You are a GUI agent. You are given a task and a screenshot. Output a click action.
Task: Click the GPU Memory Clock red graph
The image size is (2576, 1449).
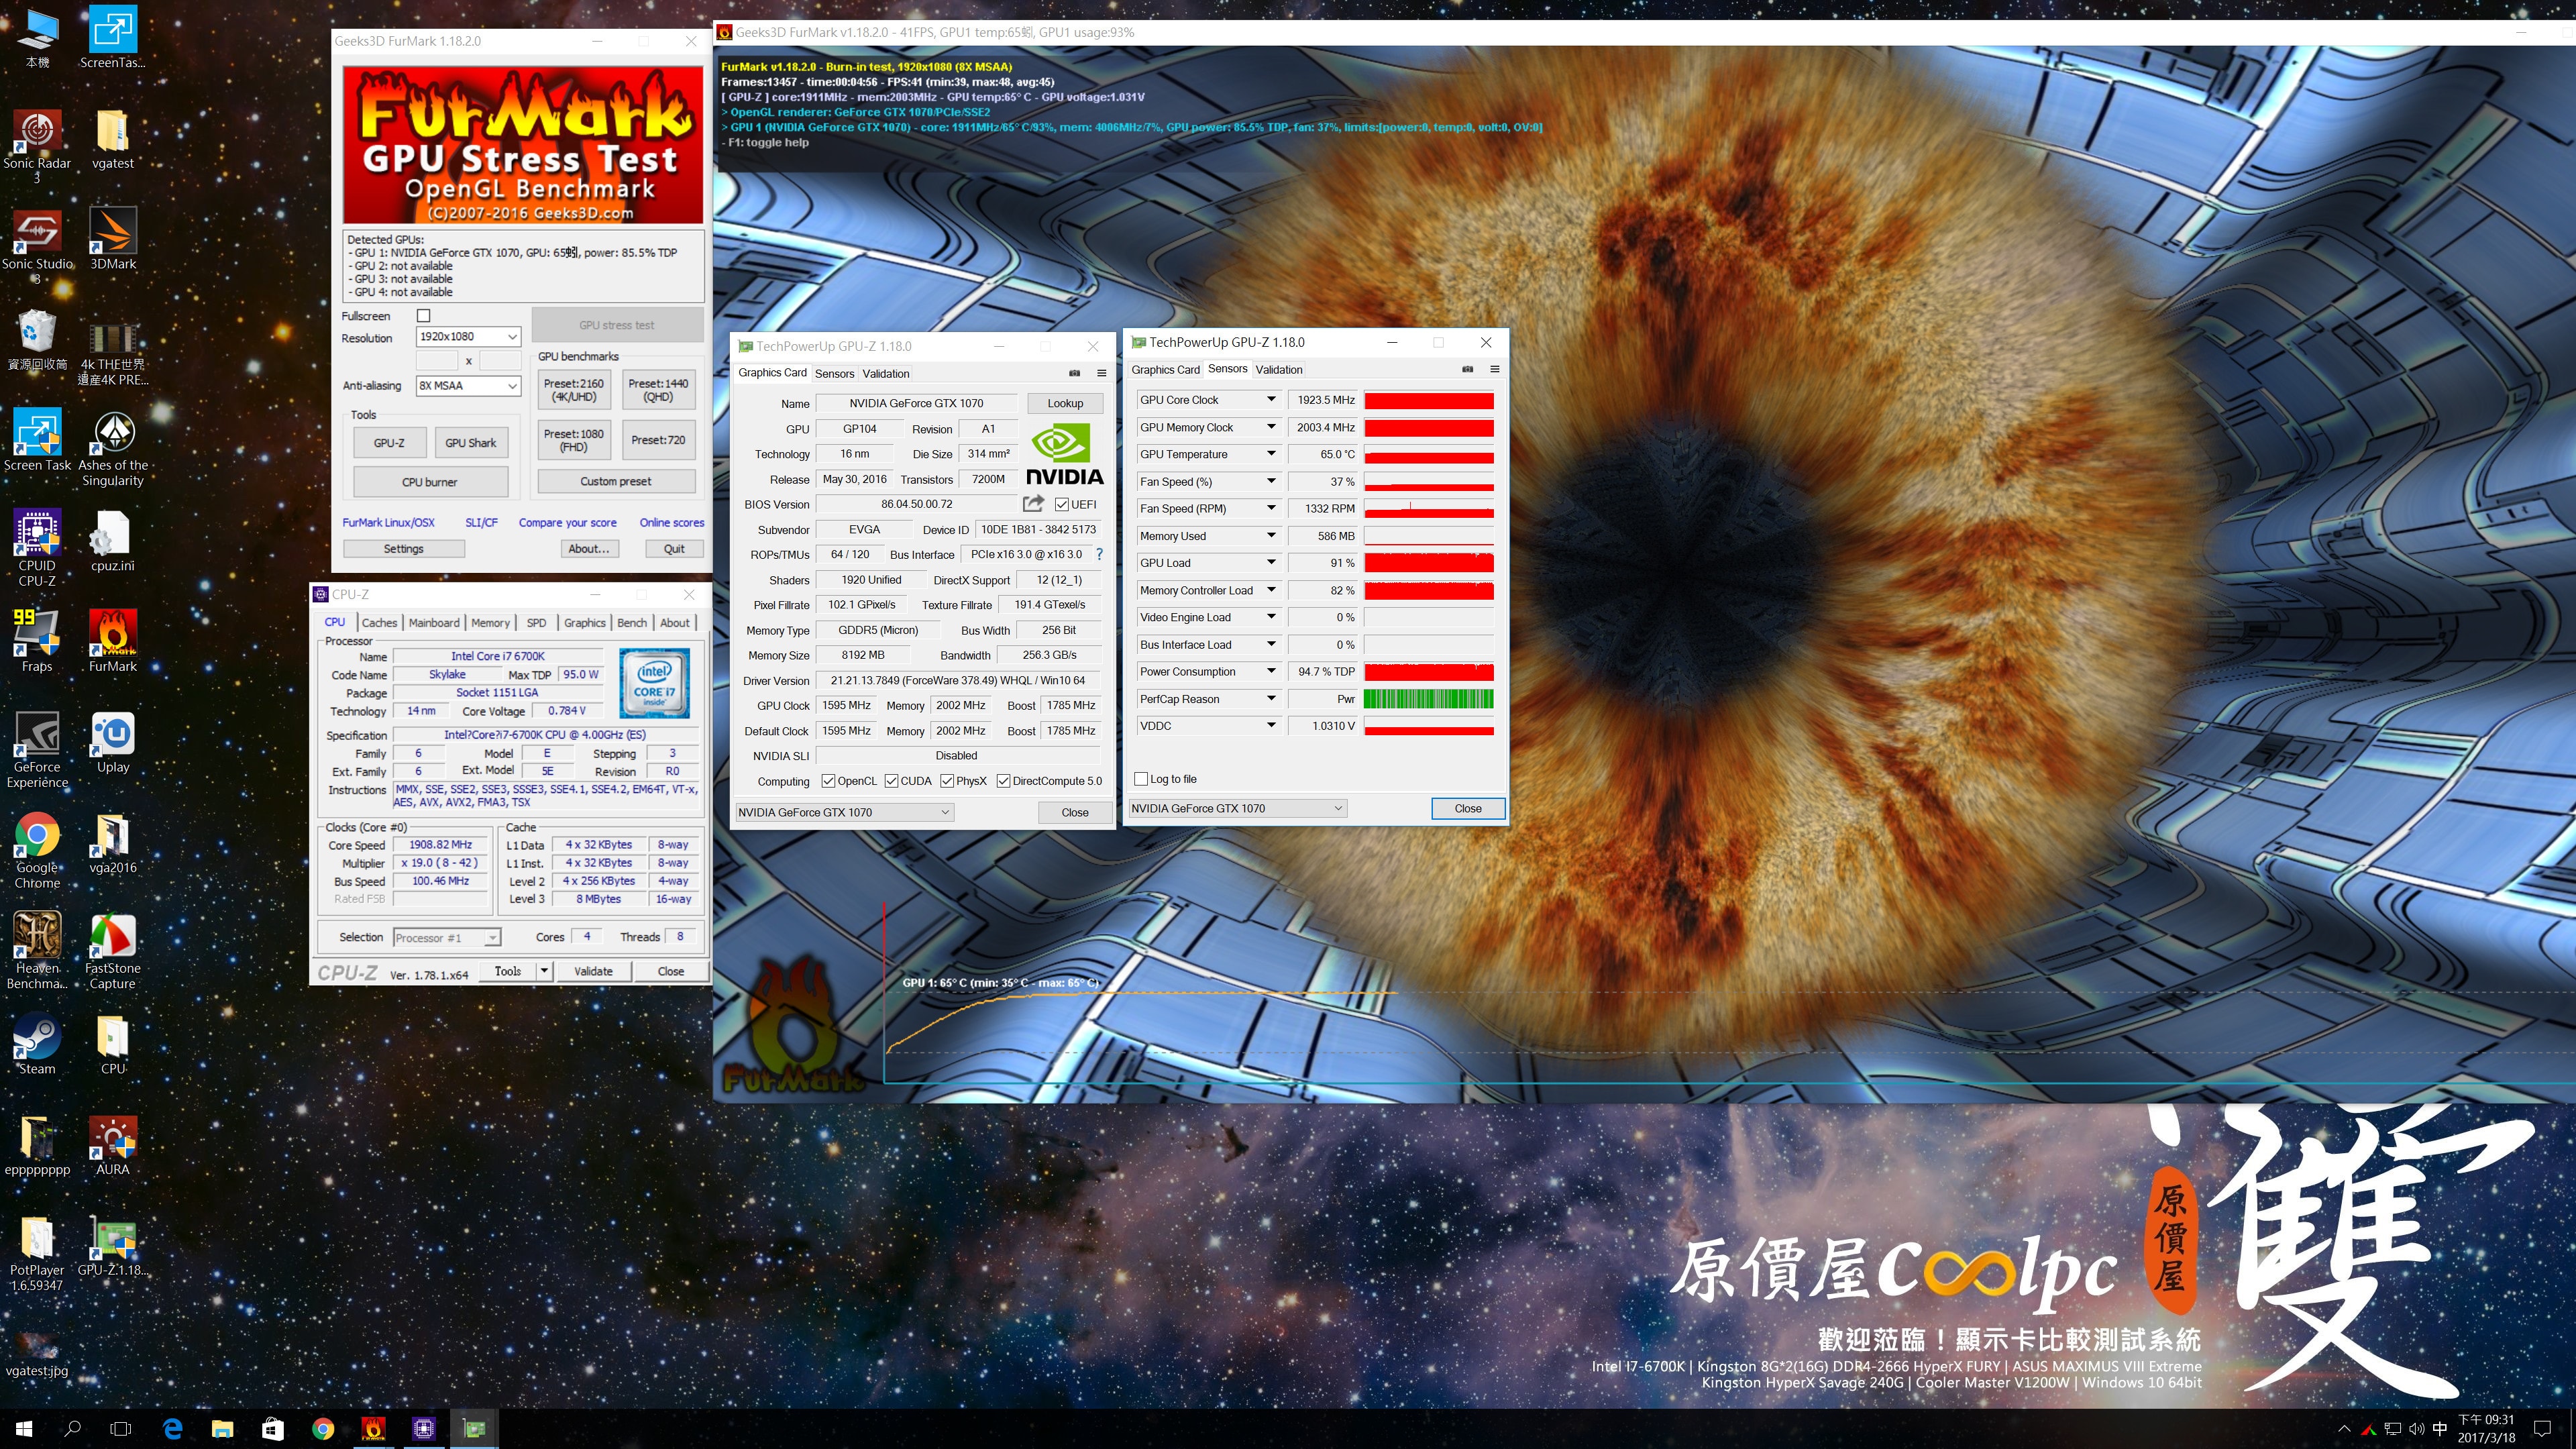(x=1428, y=427)
